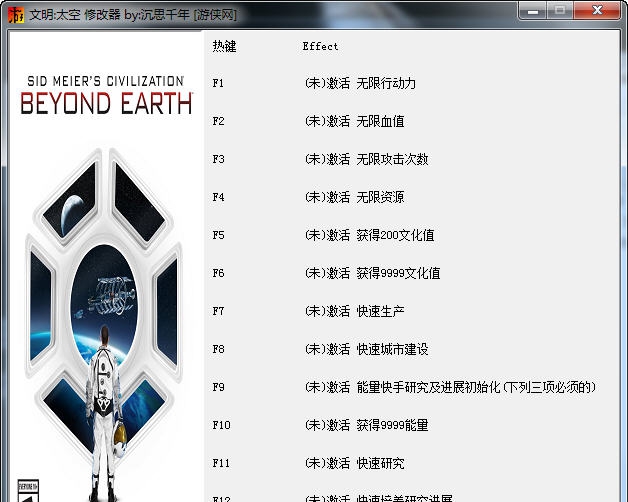
Task: Close the trainer window
Action: coord(597,10)
